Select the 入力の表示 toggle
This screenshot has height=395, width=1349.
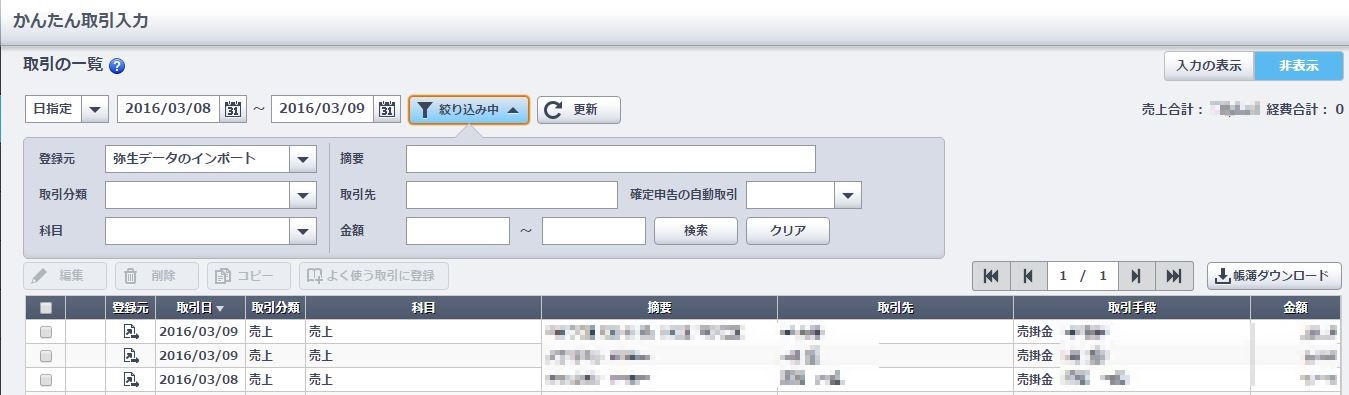(1209, 66)
